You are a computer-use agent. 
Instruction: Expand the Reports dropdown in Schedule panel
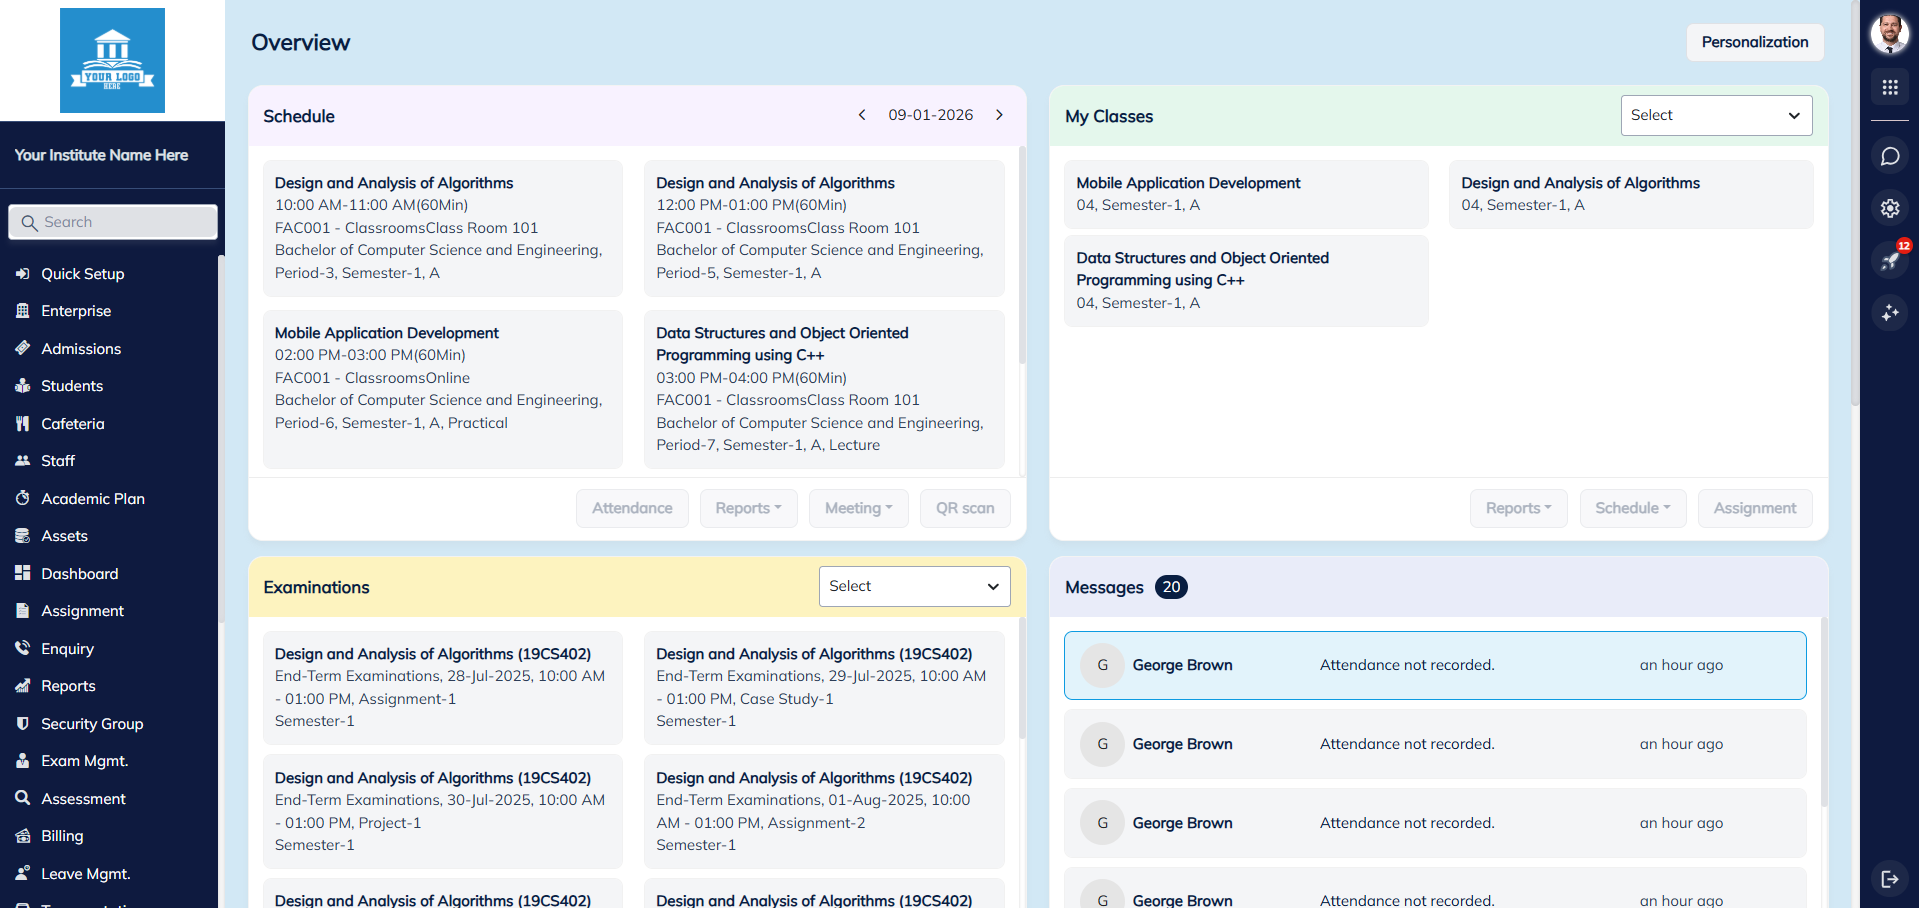[x=748, y=508]
